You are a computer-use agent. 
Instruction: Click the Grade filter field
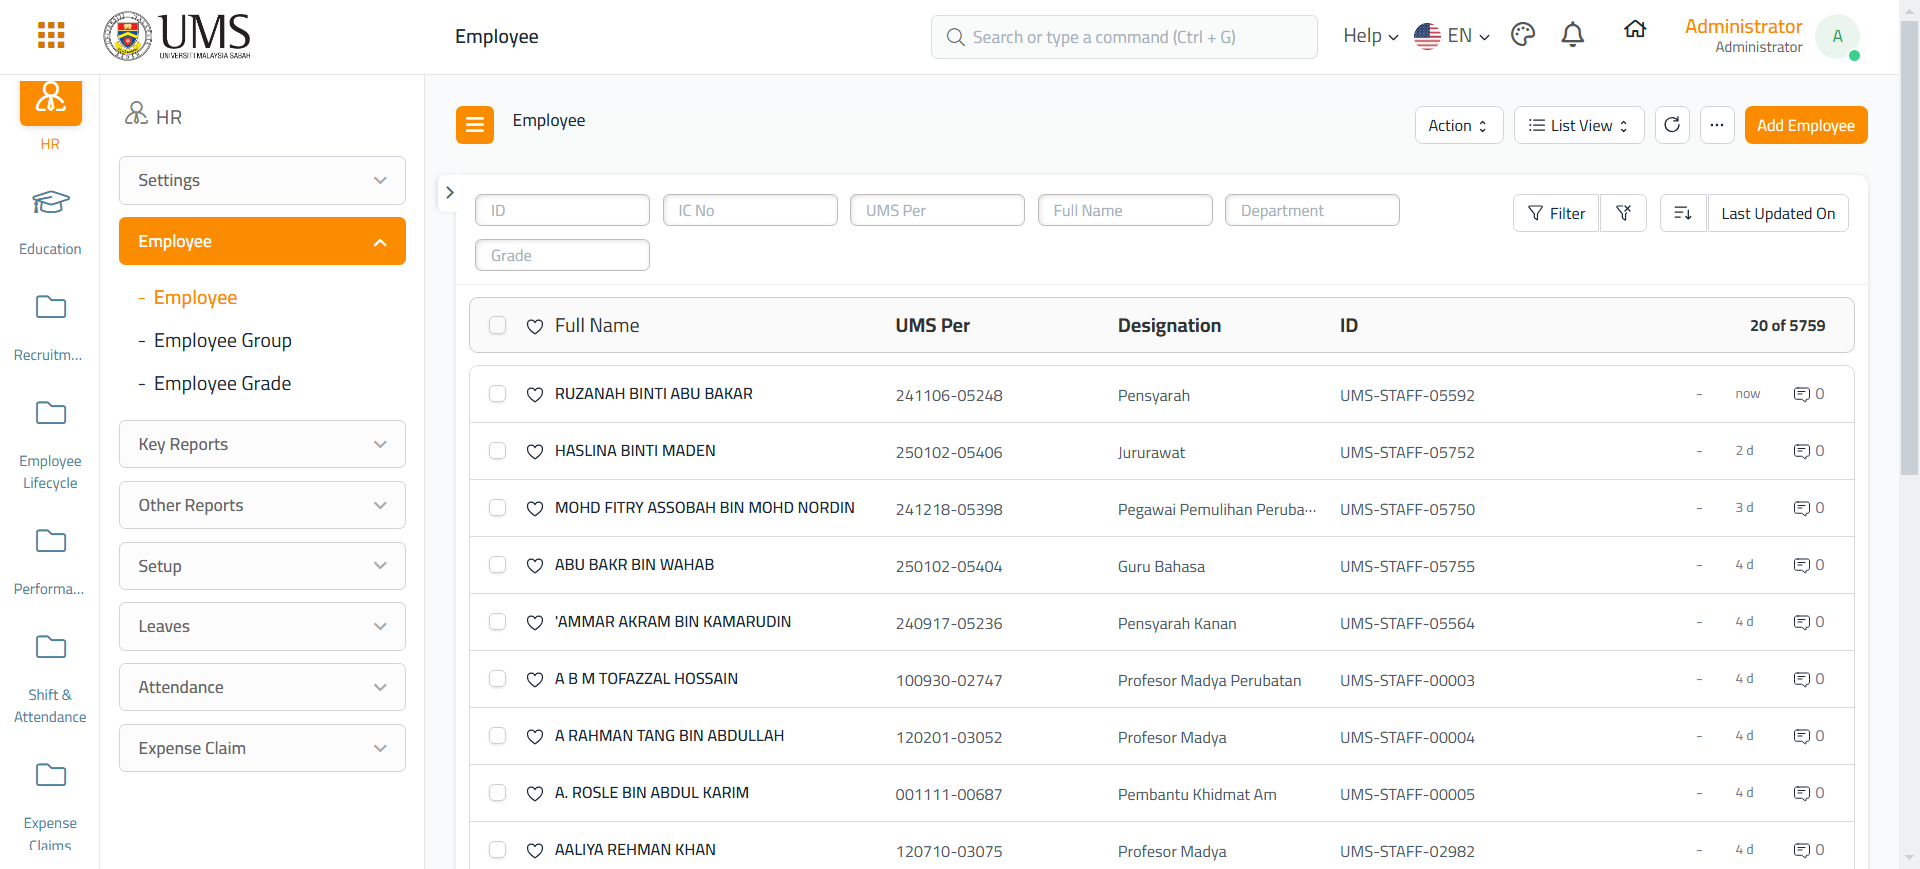562,255
